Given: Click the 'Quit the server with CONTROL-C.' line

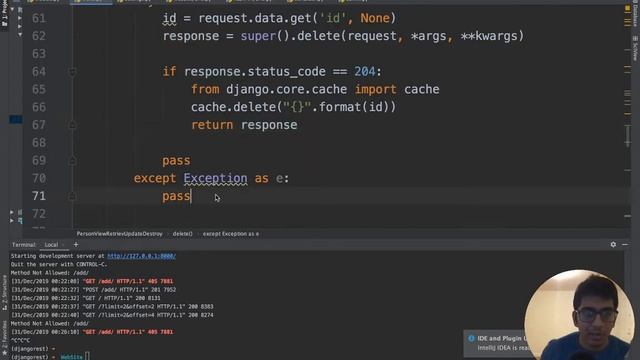Looking at the screenshot, I should pyautogui.click(x=59, y=264).
